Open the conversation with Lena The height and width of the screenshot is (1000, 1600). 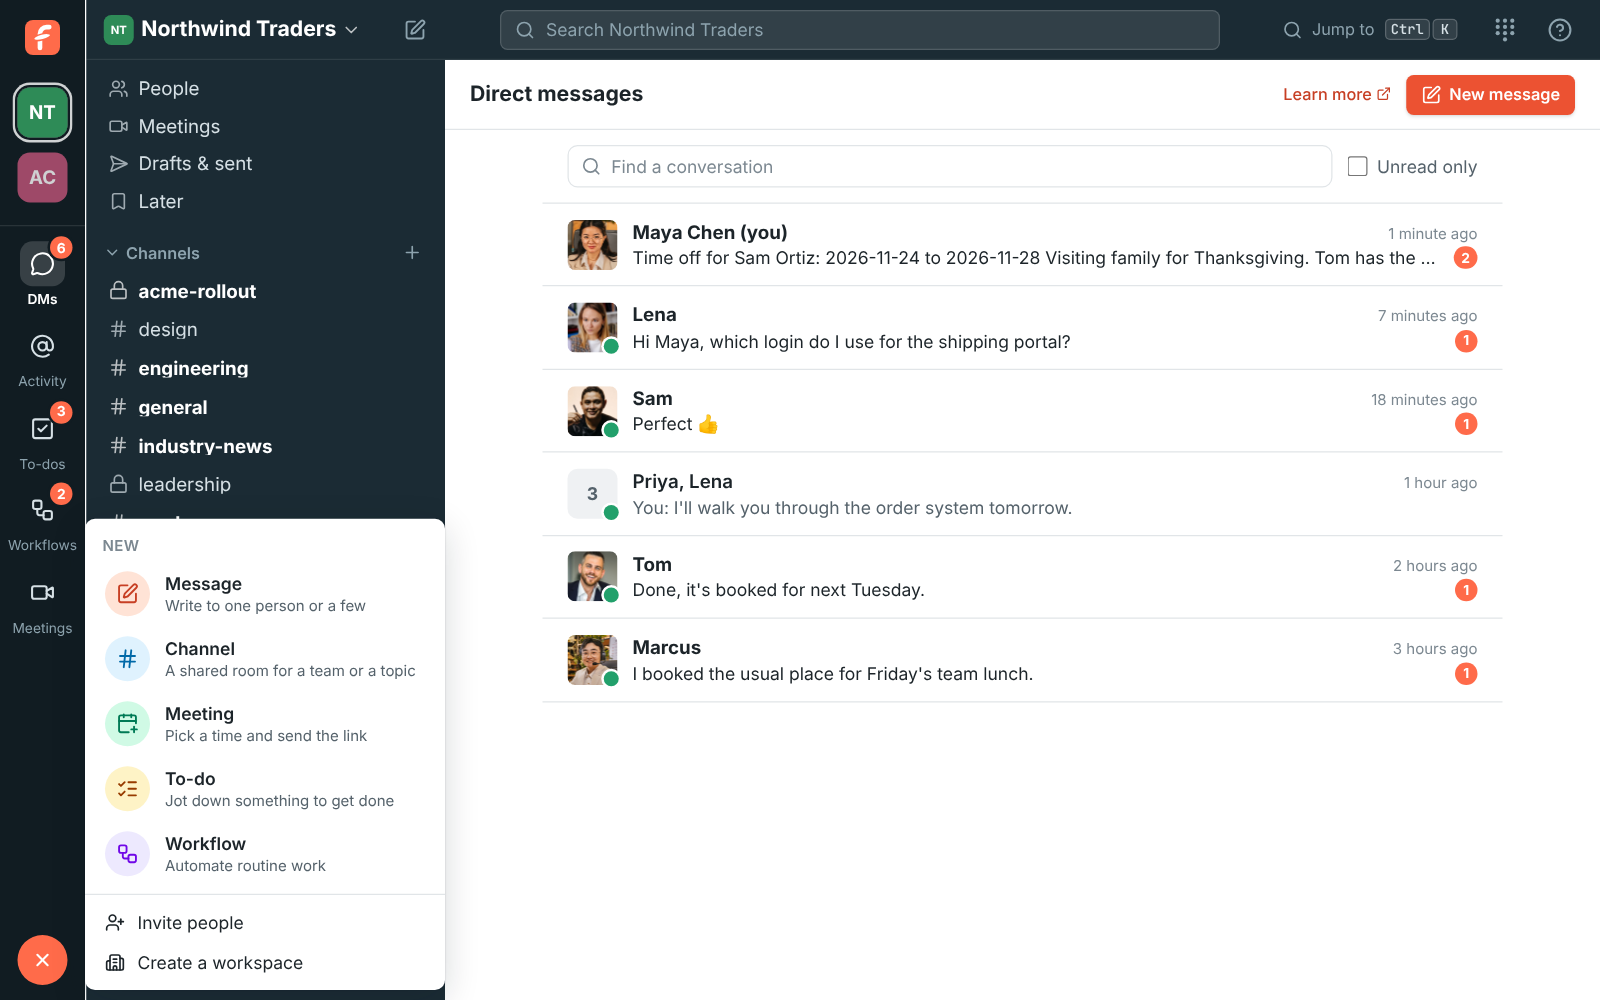tap(1022, 328)
